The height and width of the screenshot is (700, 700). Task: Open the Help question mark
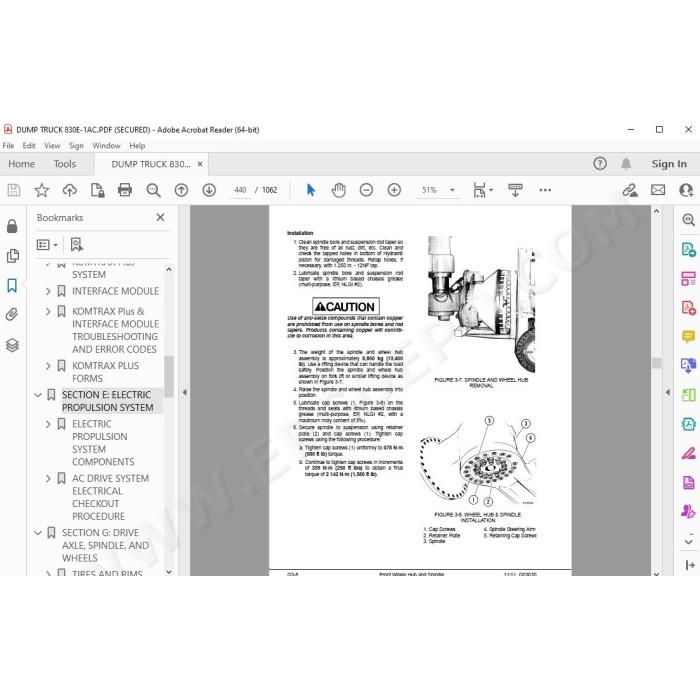point(600,164)
